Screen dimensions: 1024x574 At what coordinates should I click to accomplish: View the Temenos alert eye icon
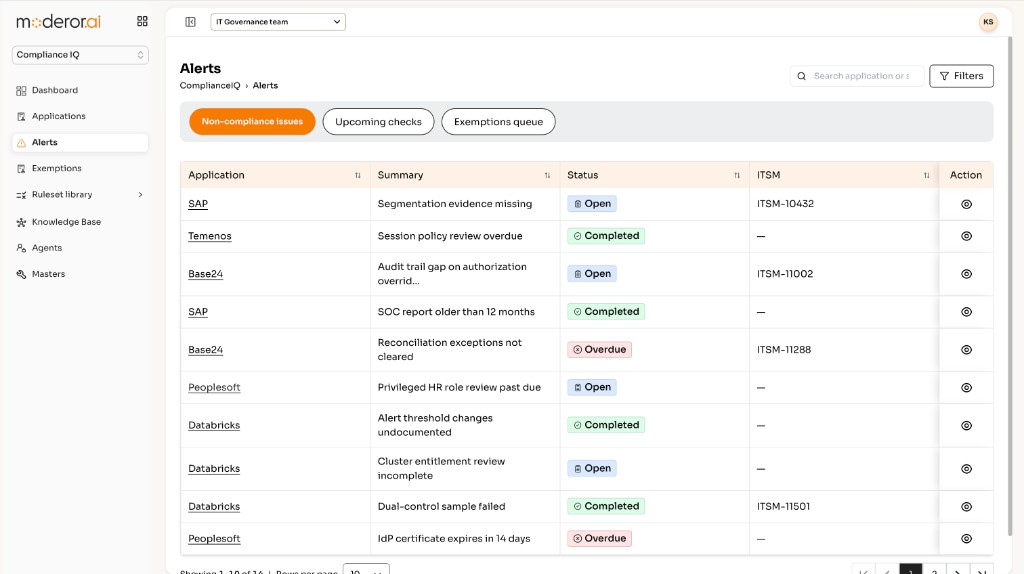tap(967, 236)
